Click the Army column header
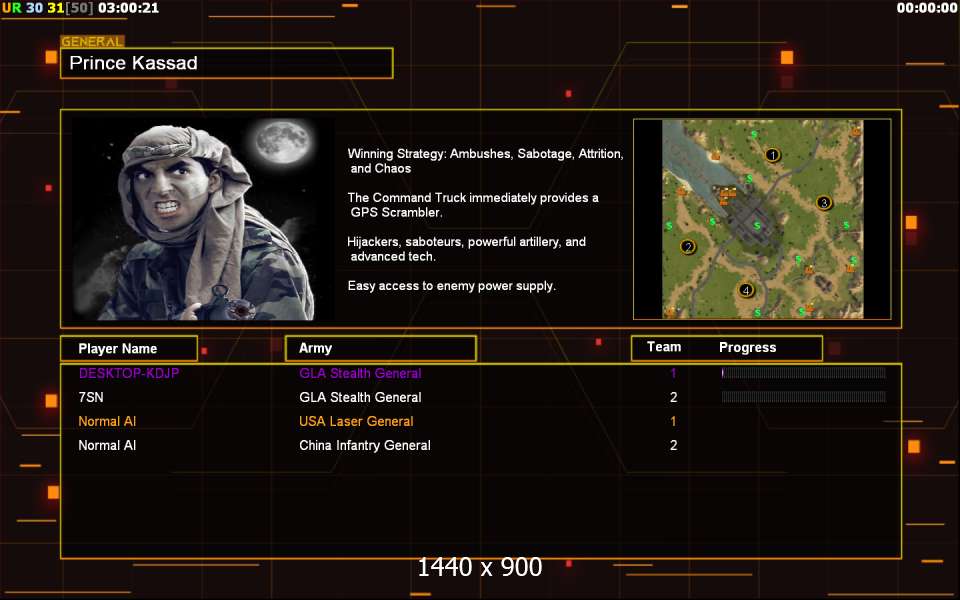 pos(381,348)
